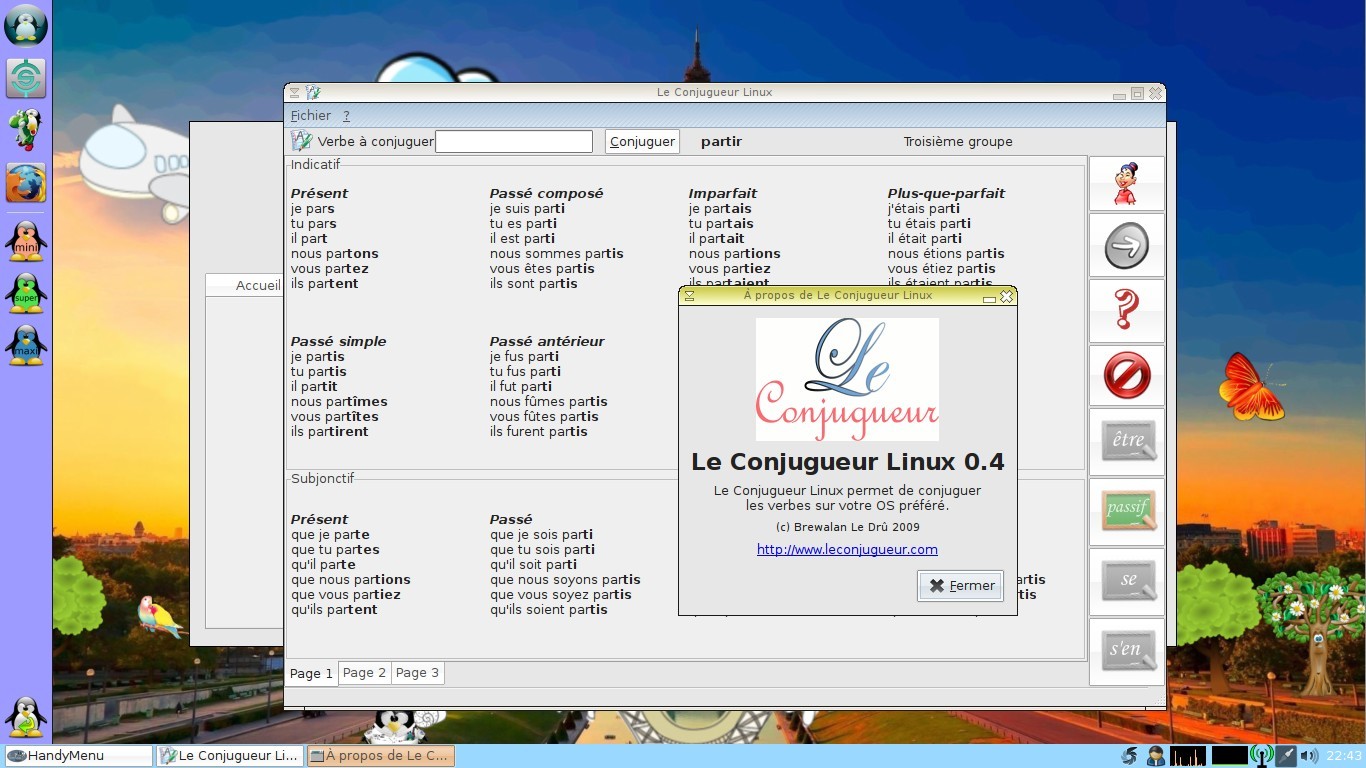
Task: Click the 'Plus-que-parfait' heading
Action: (946, 193)
